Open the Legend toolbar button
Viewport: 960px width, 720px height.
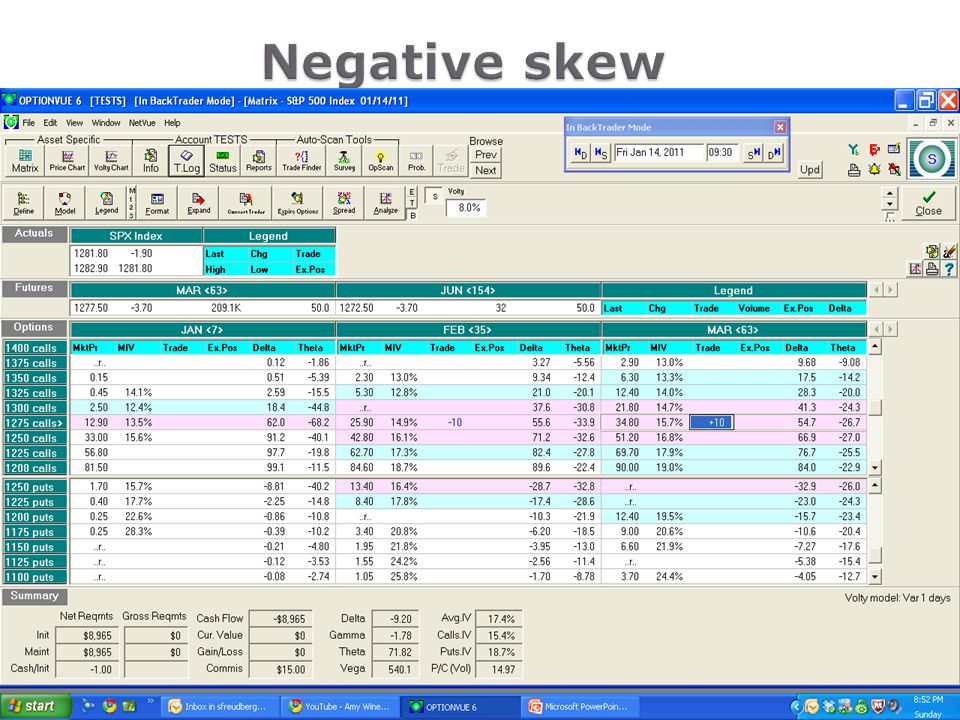point(107,203)
